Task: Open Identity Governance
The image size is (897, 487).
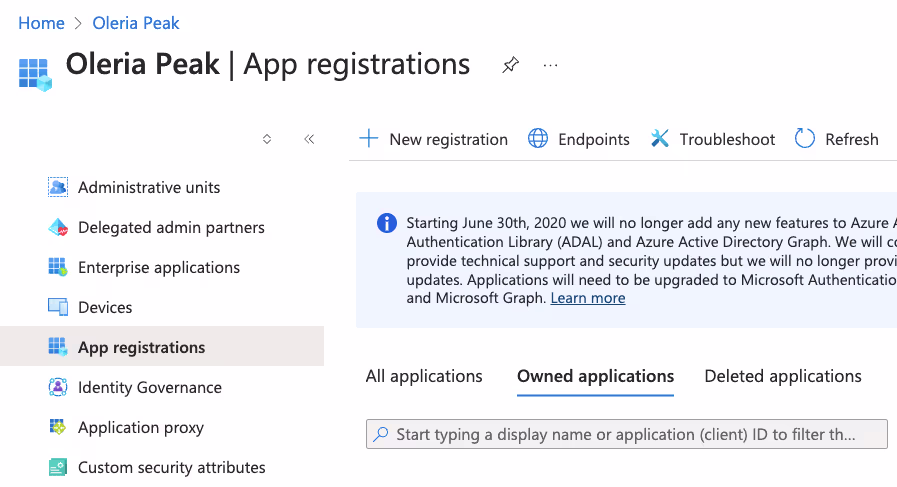Action: 150,388
